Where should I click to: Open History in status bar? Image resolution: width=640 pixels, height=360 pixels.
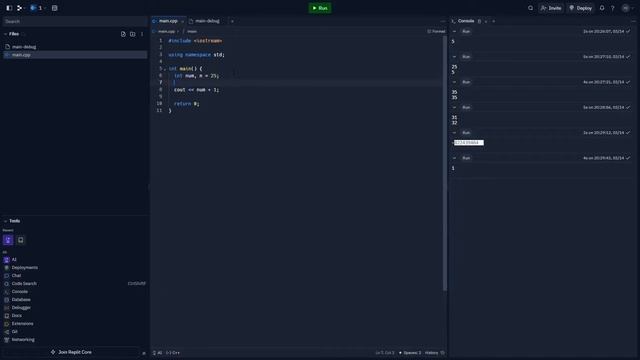431,353
